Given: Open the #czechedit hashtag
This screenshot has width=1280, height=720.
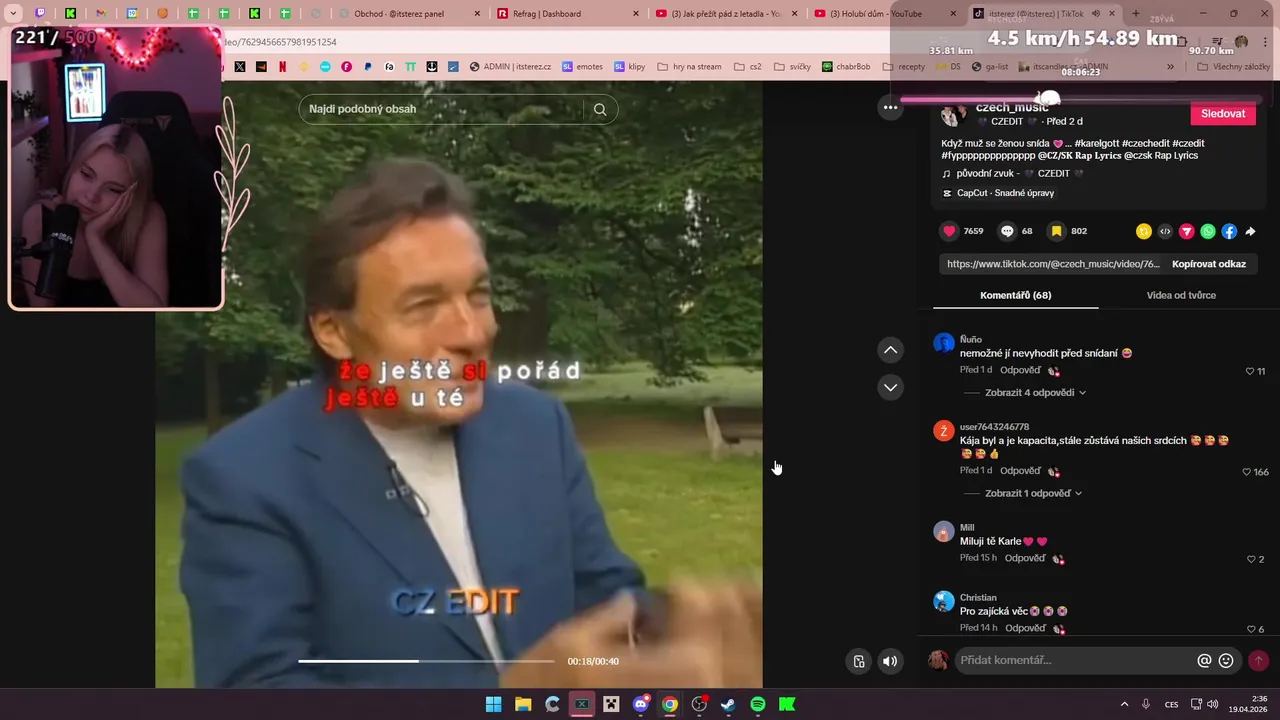Looking at the screenshot, I should coord(1145,143).
